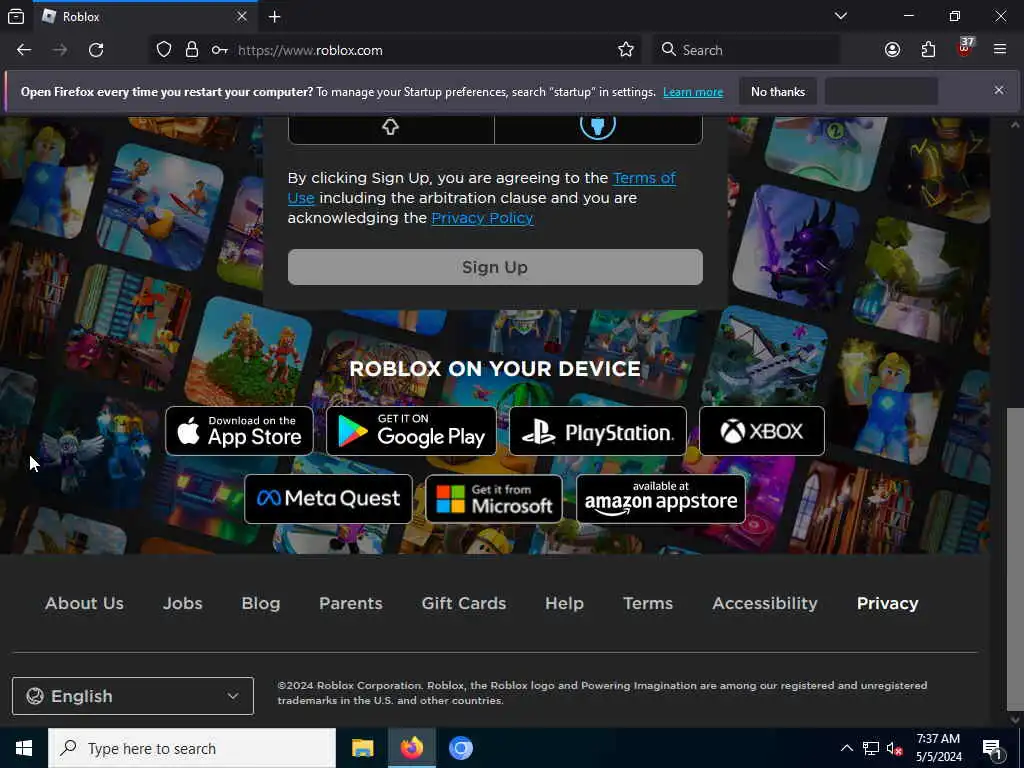This screenshot has width=1024, height=768.
Task: Open File Explorer from taskbar
Action: [362, 748]
